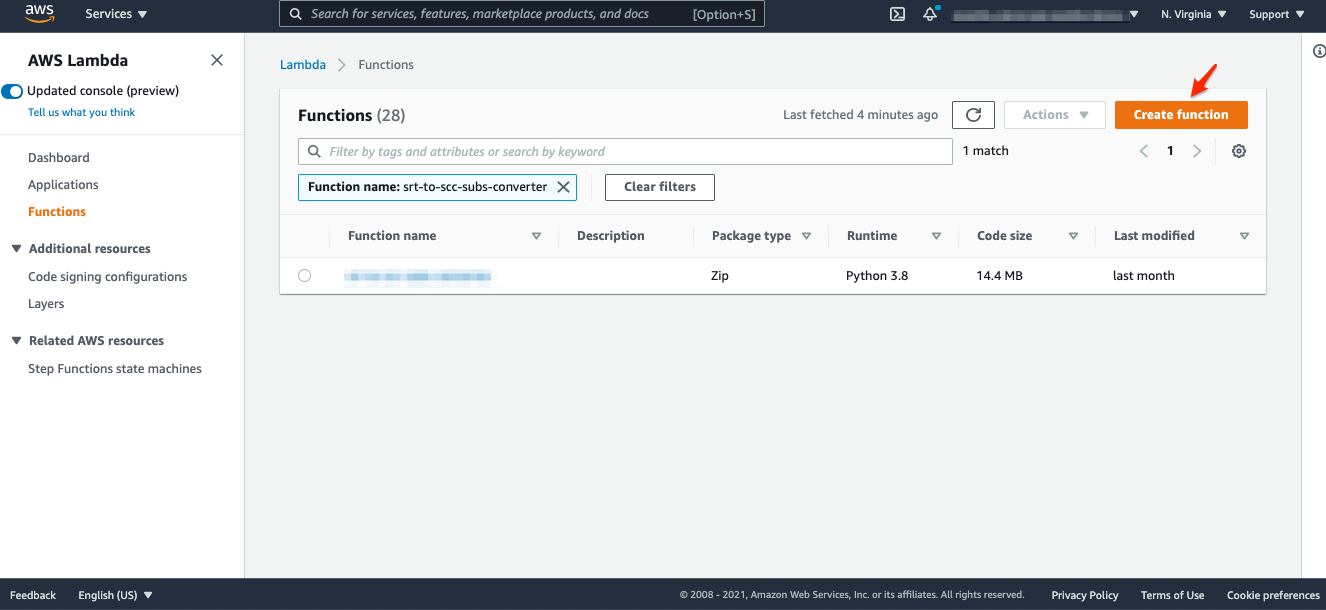Open the Actions dropdown
Screen dimensions: 1326x610
tap(1054, 115)
